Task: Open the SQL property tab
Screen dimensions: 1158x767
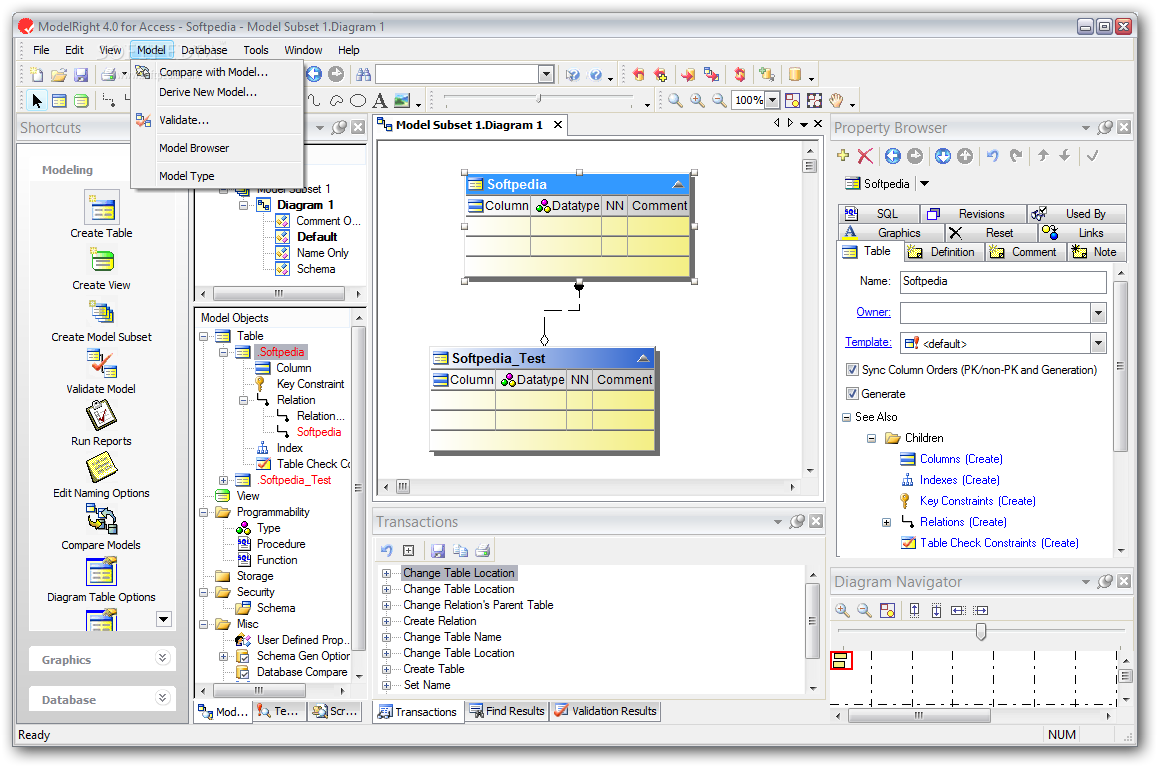Action: pos(879,213)
